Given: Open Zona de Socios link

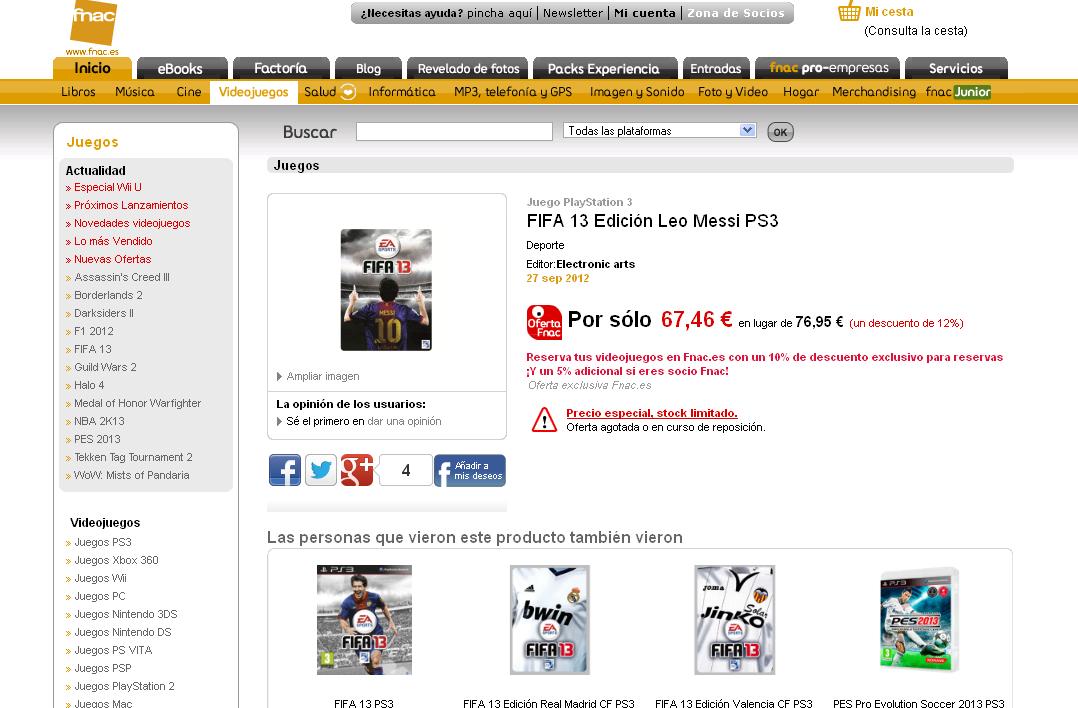Looking at the screenshot, I should pyautogui.click(x=736, y=13).
